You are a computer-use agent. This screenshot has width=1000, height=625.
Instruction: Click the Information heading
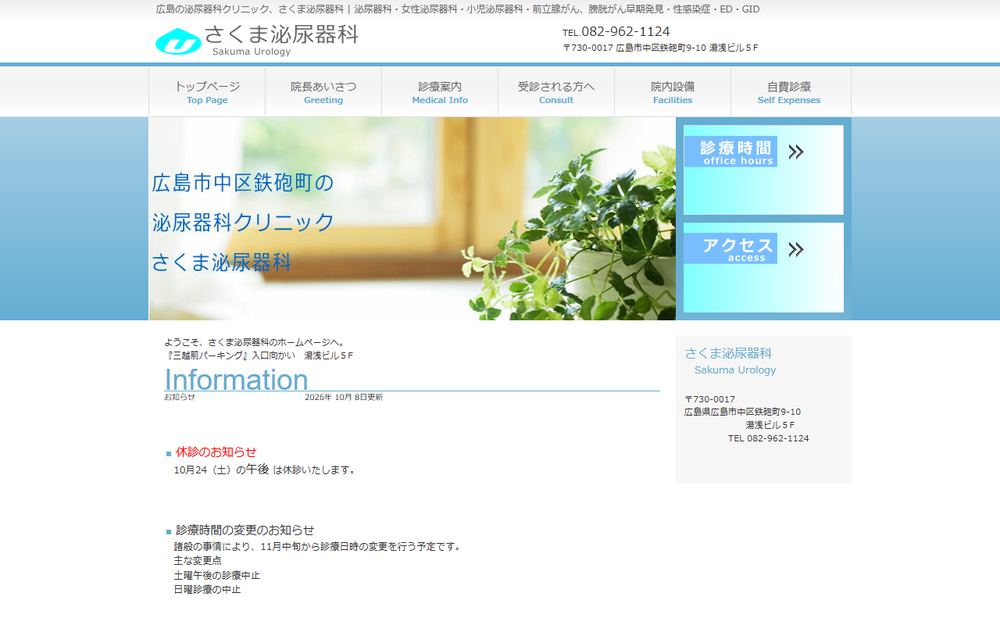click(236, 379)
